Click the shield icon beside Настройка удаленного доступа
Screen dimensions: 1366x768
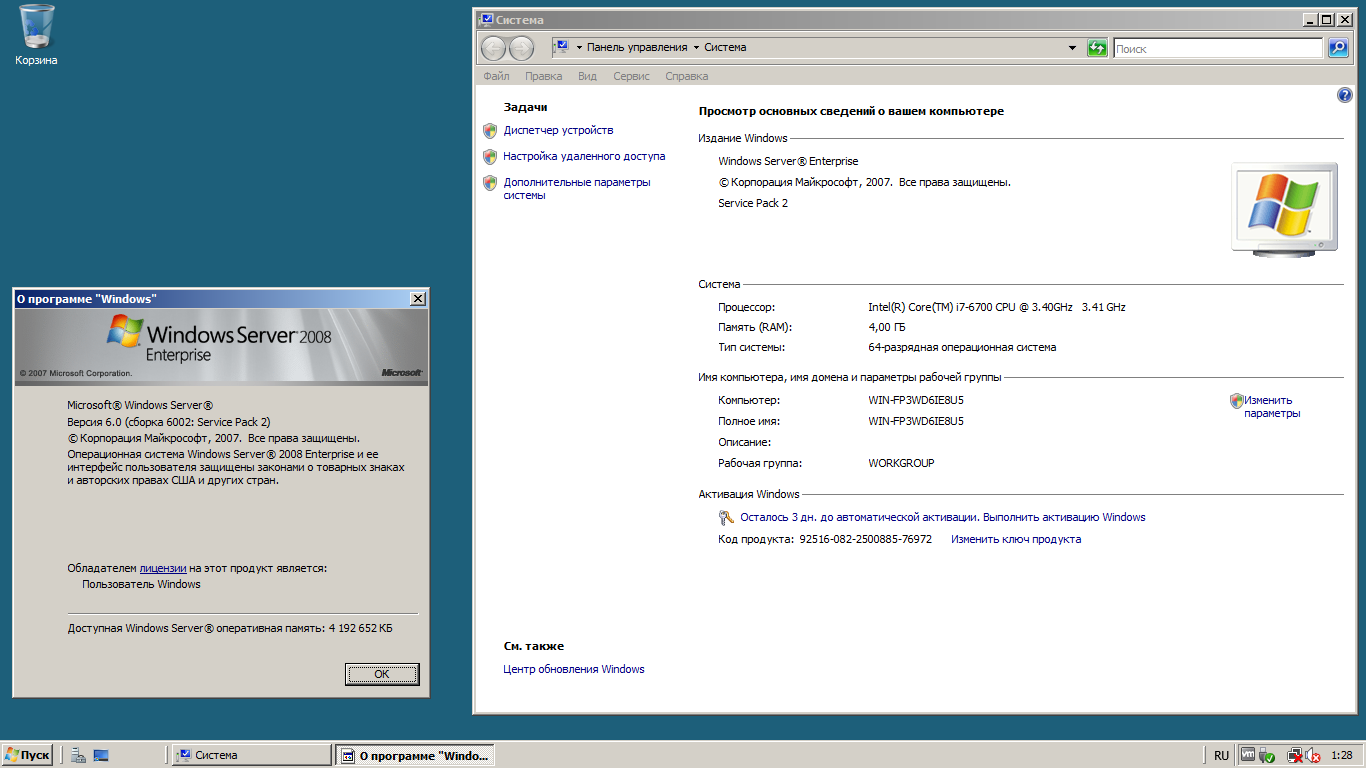tap(490, 157)
